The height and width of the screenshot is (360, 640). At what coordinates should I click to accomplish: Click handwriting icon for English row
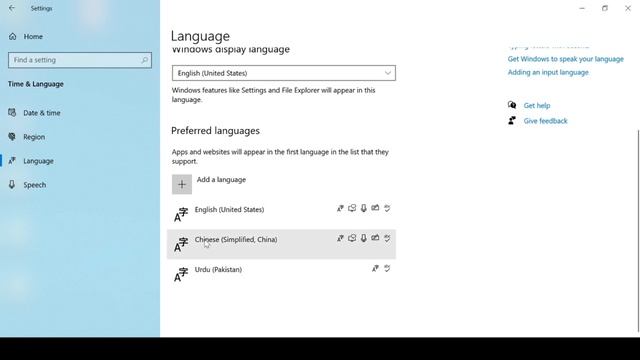(x=375, y=208)
